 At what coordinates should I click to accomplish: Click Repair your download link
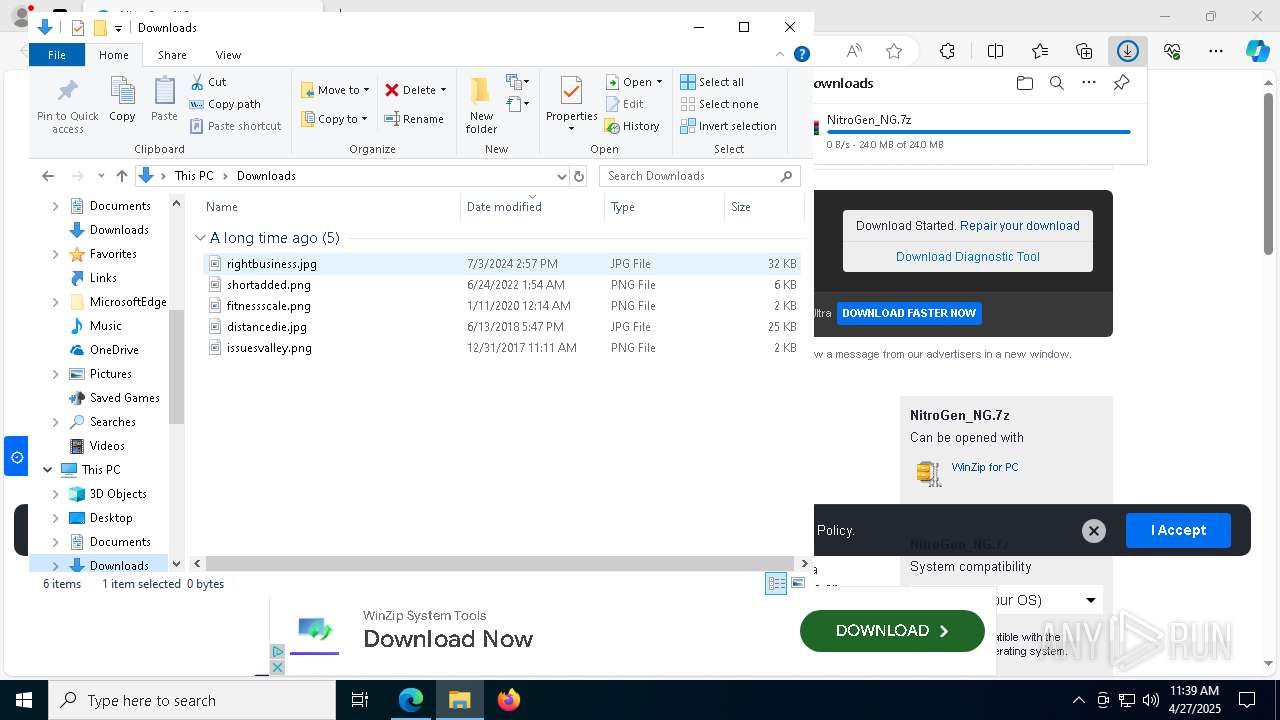[x=1020, y=226]
